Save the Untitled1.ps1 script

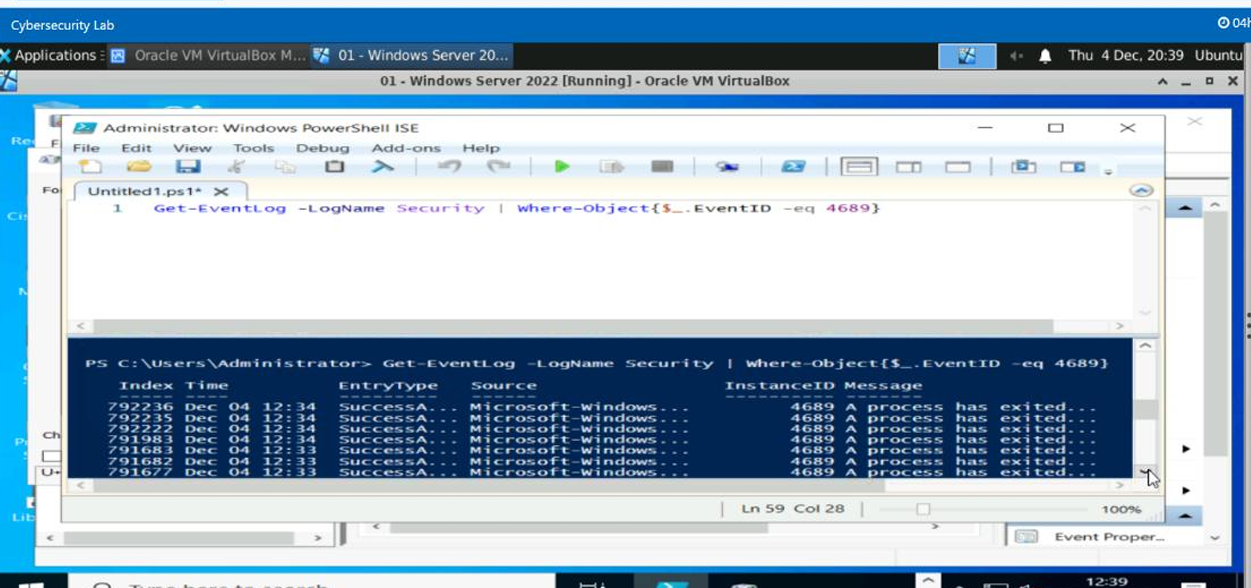click(190, 166)
